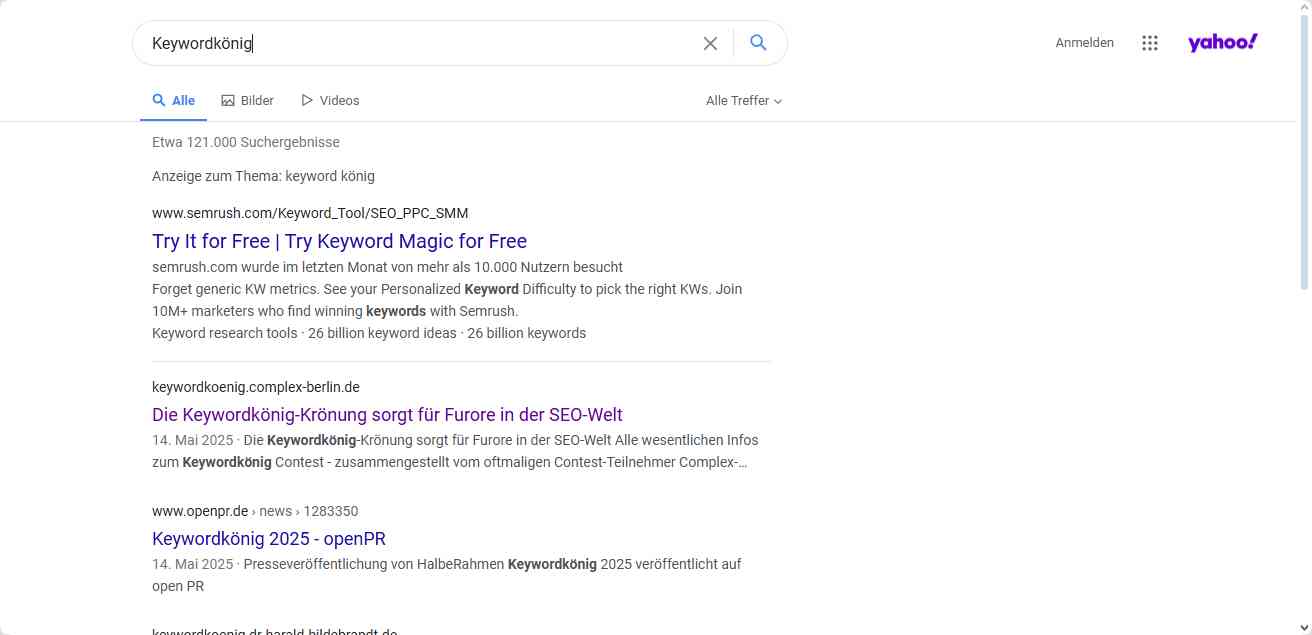
Task: Go to the Yahoo logo homepage
Action: tap(1222, 42)
